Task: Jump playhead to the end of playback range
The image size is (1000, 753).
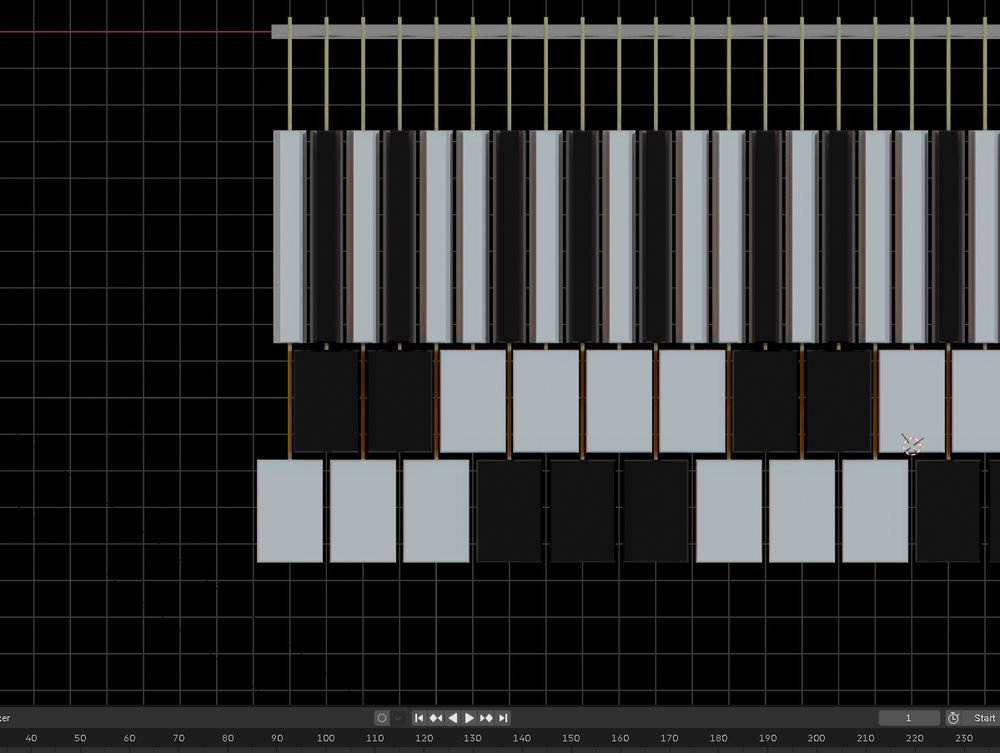Action: click(x=503, y=717)
